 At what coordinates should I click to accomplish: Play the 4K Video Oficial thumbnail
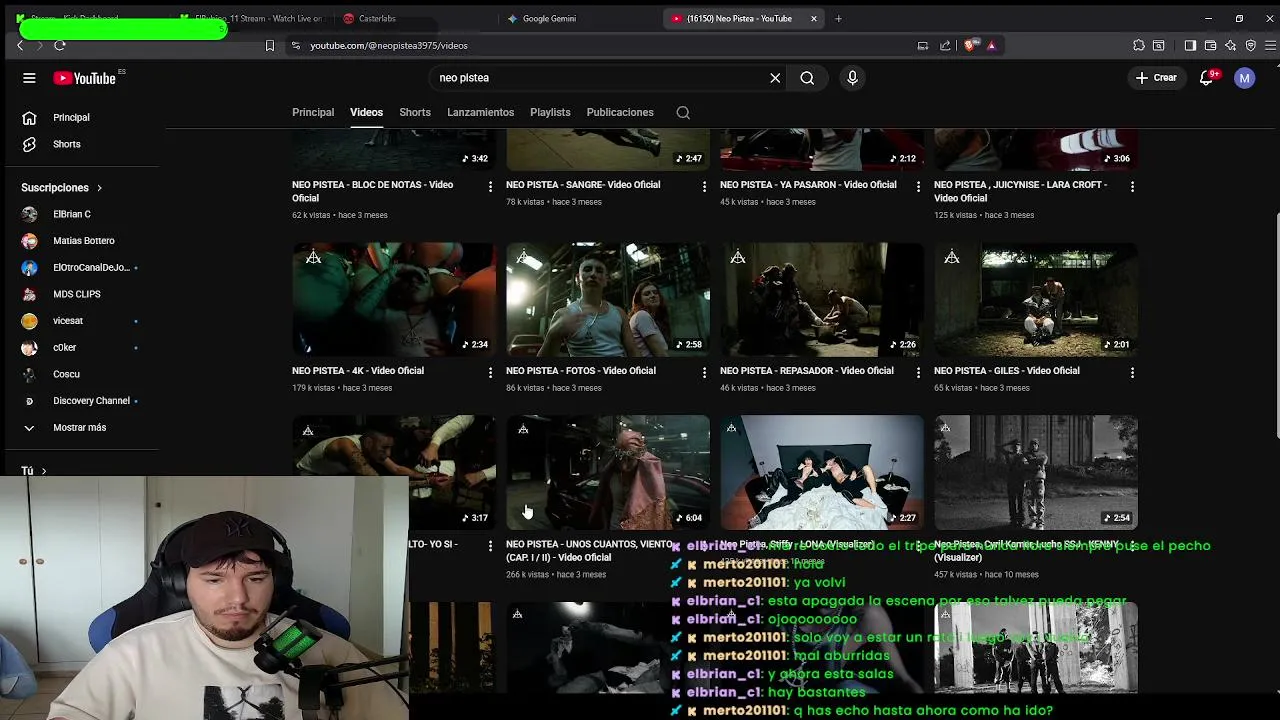[x=394, y=299]
